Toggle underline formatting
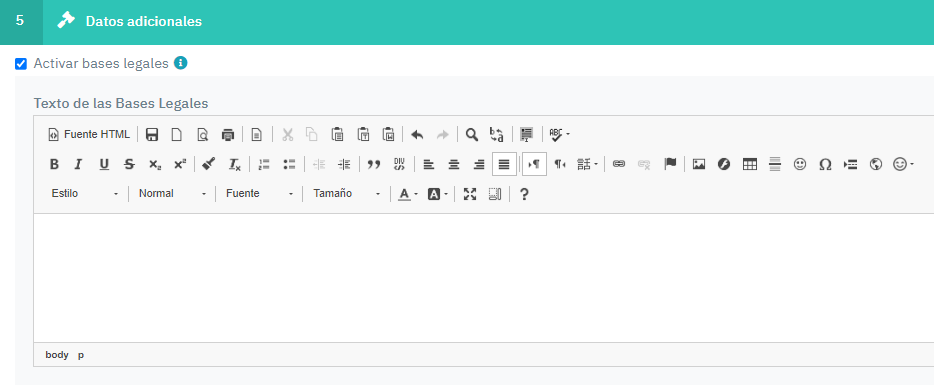The width and height of the screenshot is (934, 390). coord(104,164)
